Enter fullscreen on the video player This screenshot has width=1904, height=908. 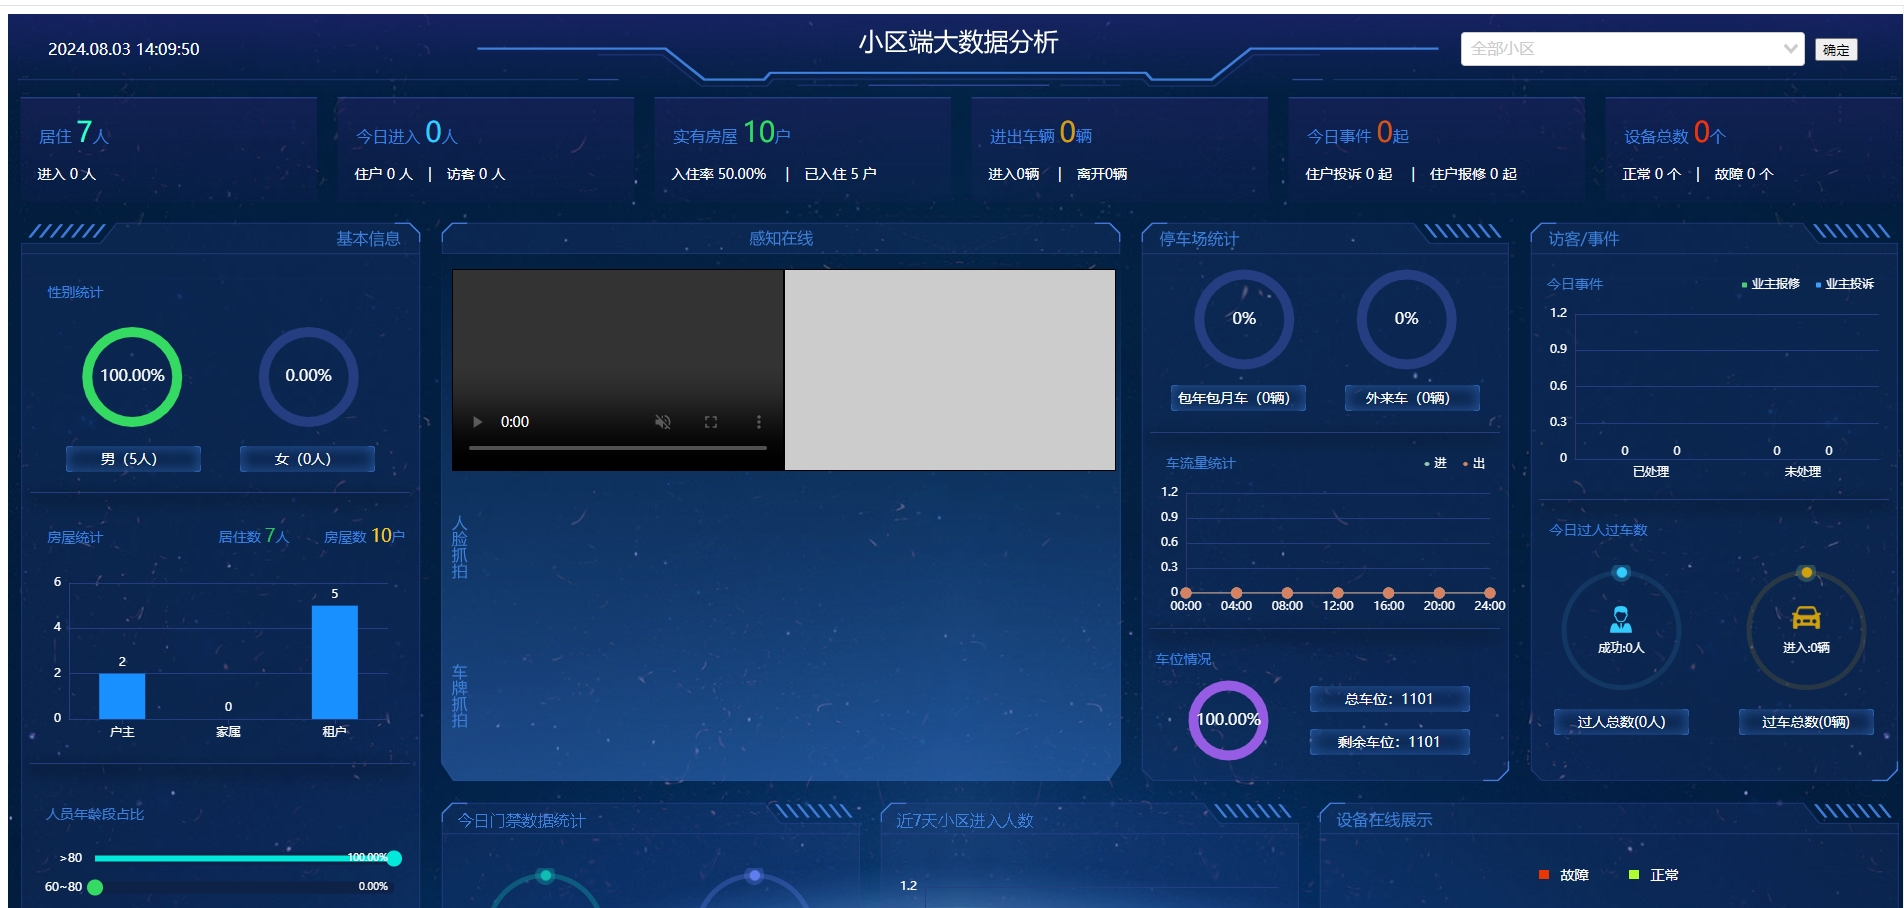click(x=711, y=422)
